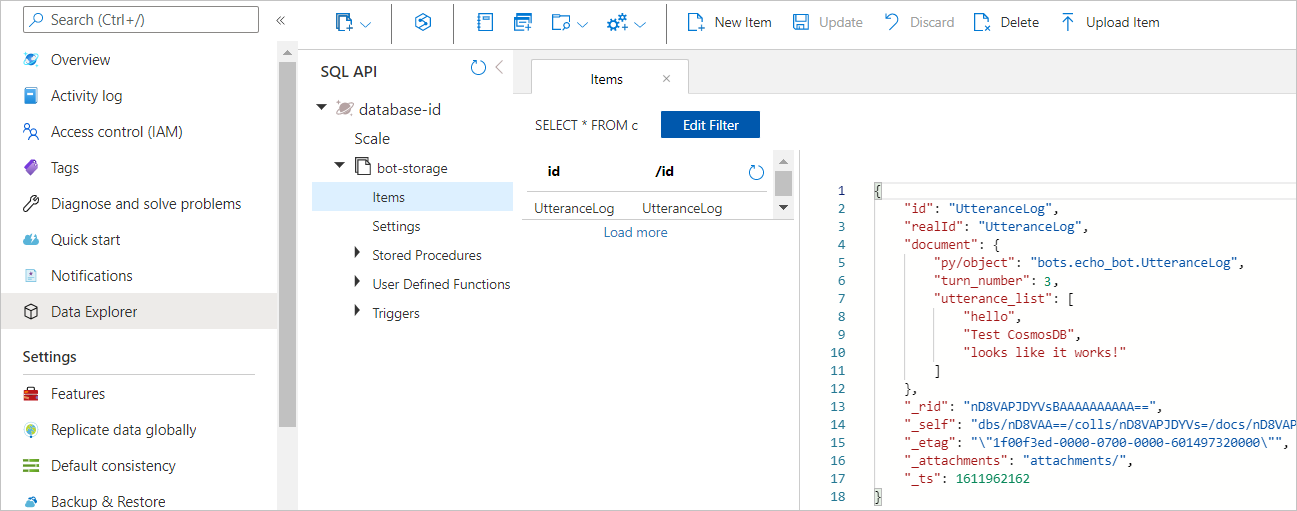
Task: Select the UtteranceLog item row
Action: (x=574, y=208)
